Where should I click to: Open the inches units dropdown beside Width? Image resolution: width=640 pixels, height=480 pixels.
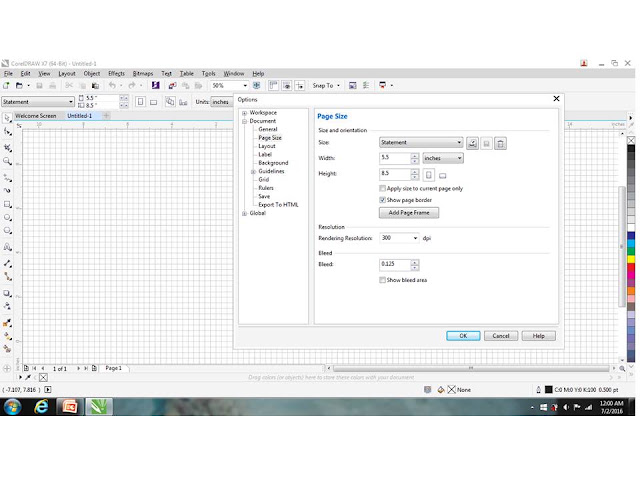(x=443, y=158)
